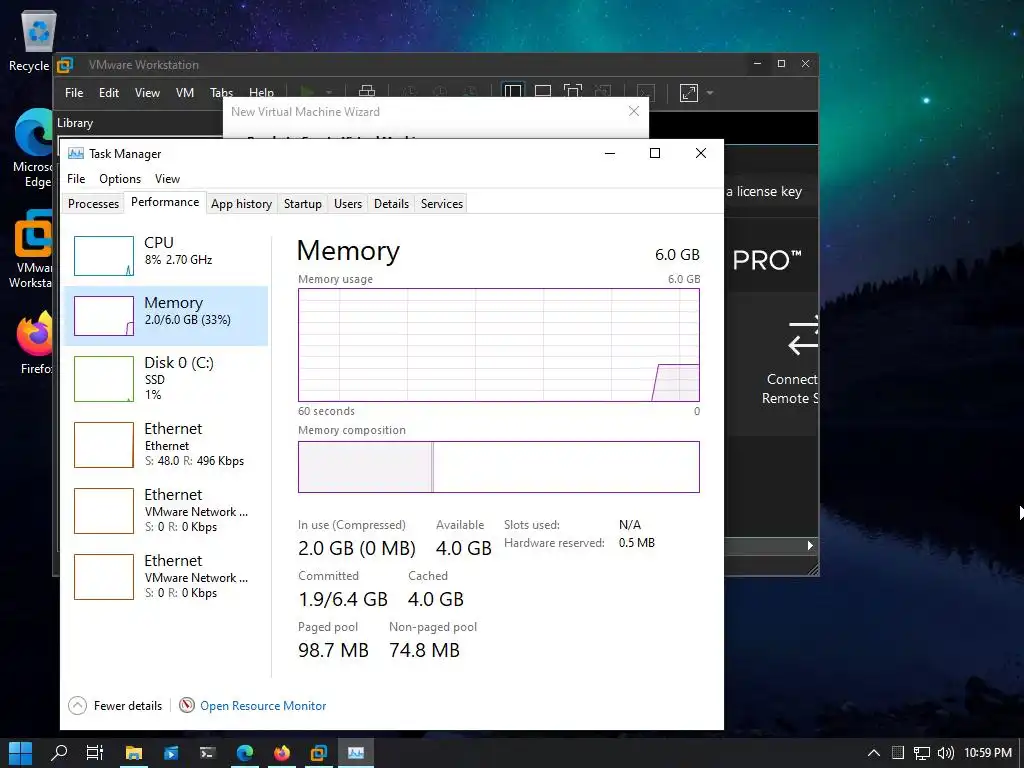This screenshot has height=768, width=1024.
Task: Click the send Ctrl+Alt+Del icon in VMware toolbar
Action: [x=367, y=92]
